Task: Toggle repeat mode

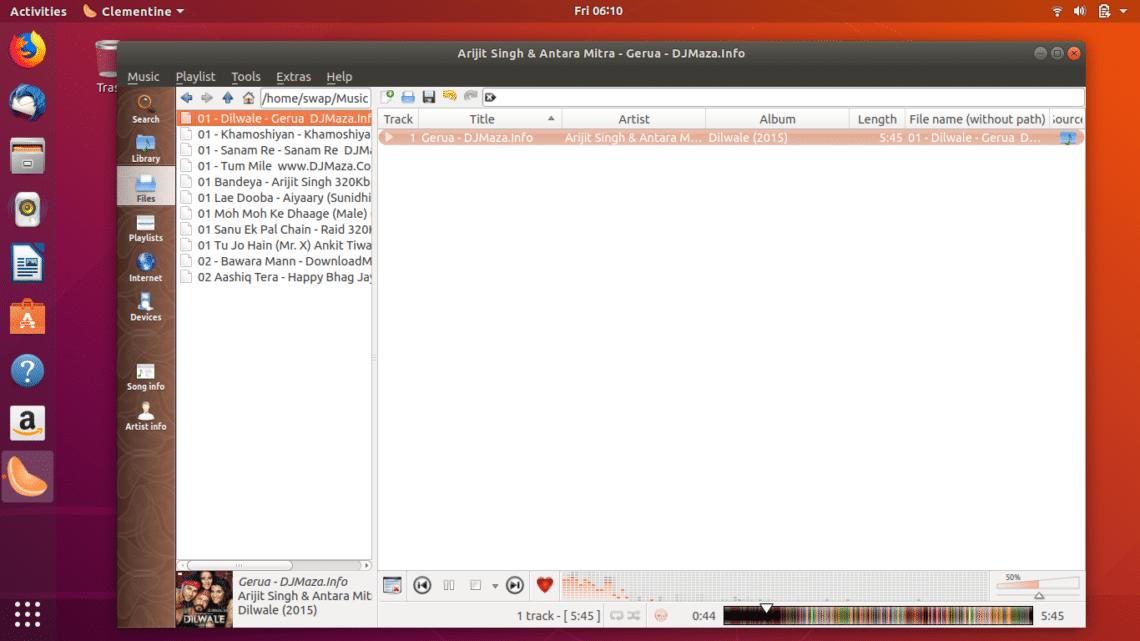Action: click(617, 616)
